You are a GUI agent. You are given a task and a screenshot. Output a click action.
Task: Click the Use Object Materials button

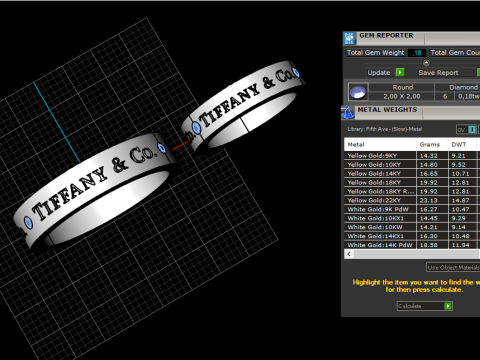[453, 267]
